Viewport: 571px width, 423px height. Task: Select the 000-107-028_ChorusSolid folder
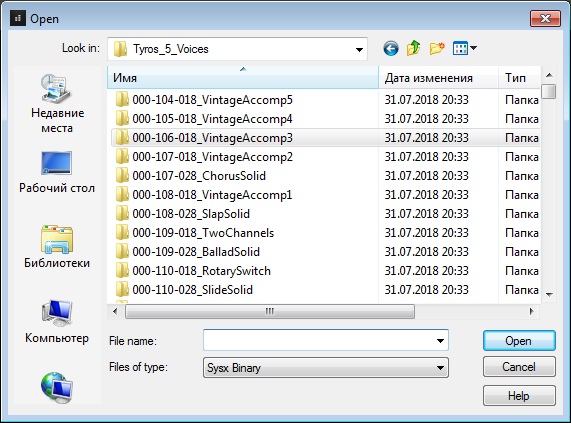coord(199,176)
